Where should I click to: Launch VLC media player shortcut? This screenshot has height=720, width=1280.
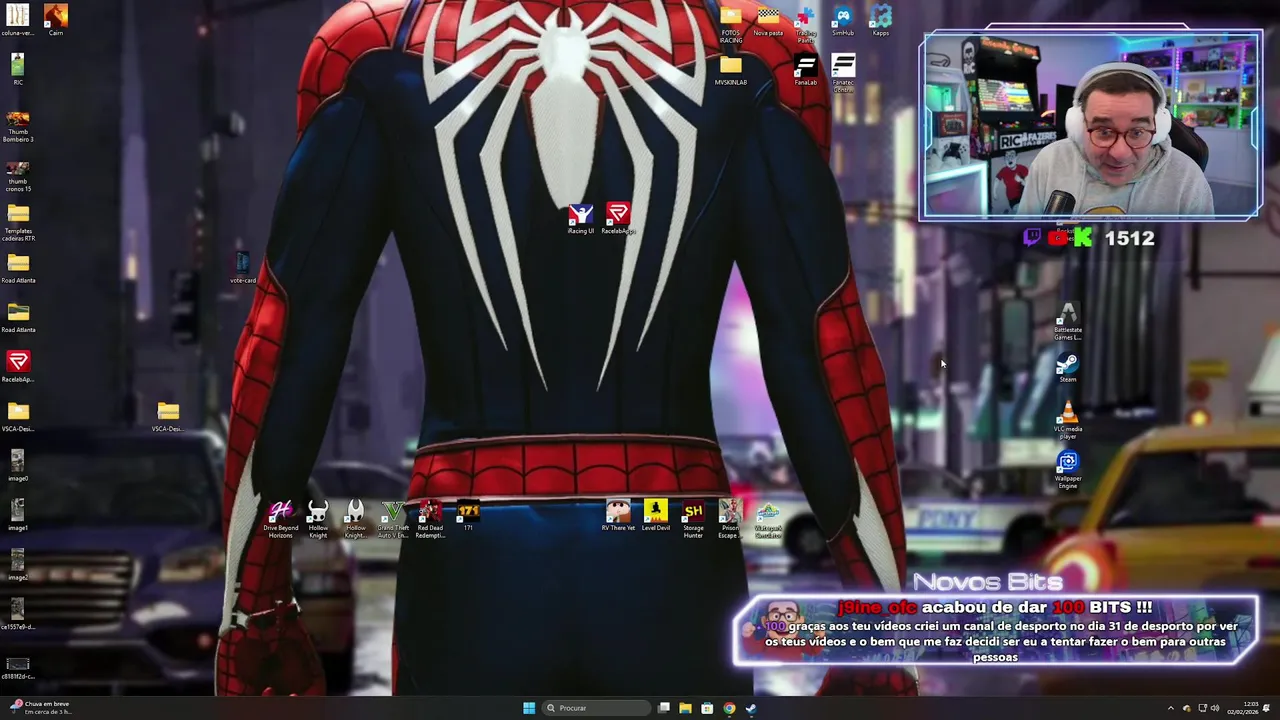1068,420
